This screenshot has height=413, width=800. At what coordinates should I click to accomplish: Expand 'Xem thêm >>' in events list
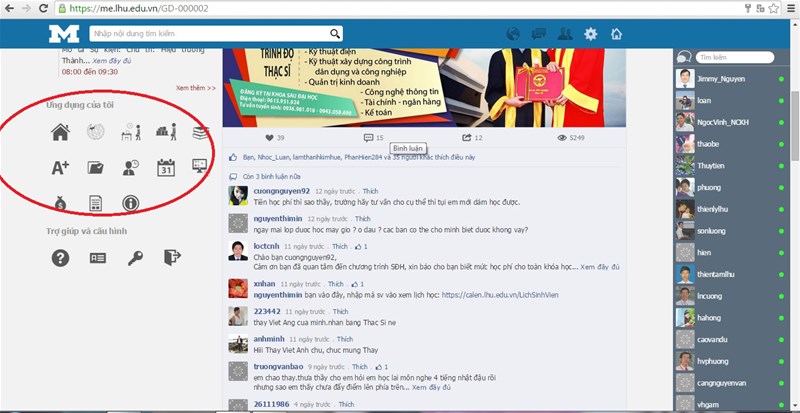(x=195, y=88)
